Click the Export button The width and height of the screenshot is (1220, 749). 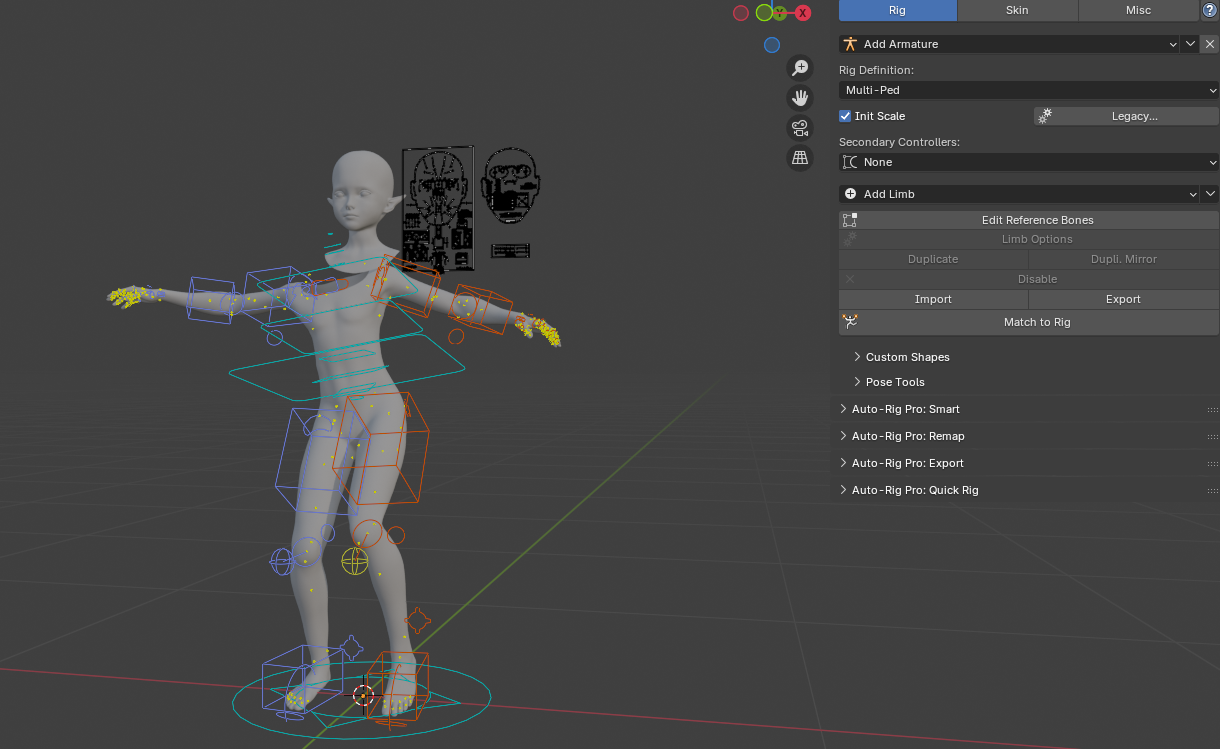1122,299
